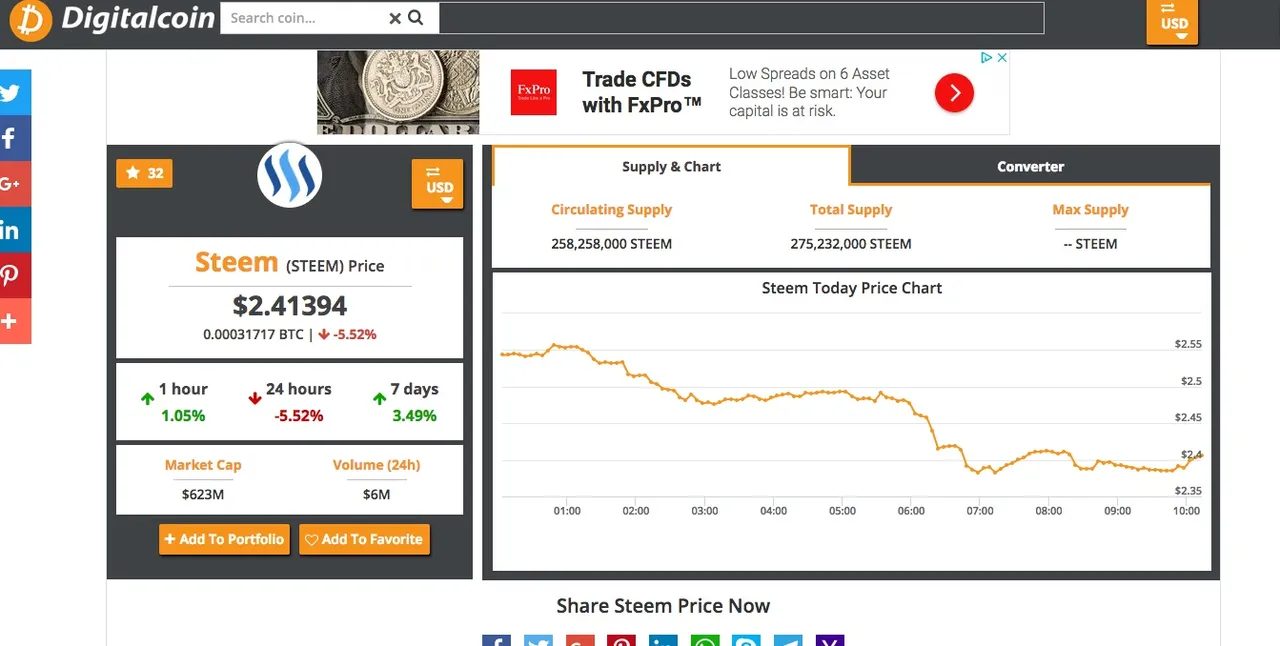Image resolution: width=1280 pixels, height=646 pixels.
Task: Open the FxPro ad arrow button
Action: point(954,93)
